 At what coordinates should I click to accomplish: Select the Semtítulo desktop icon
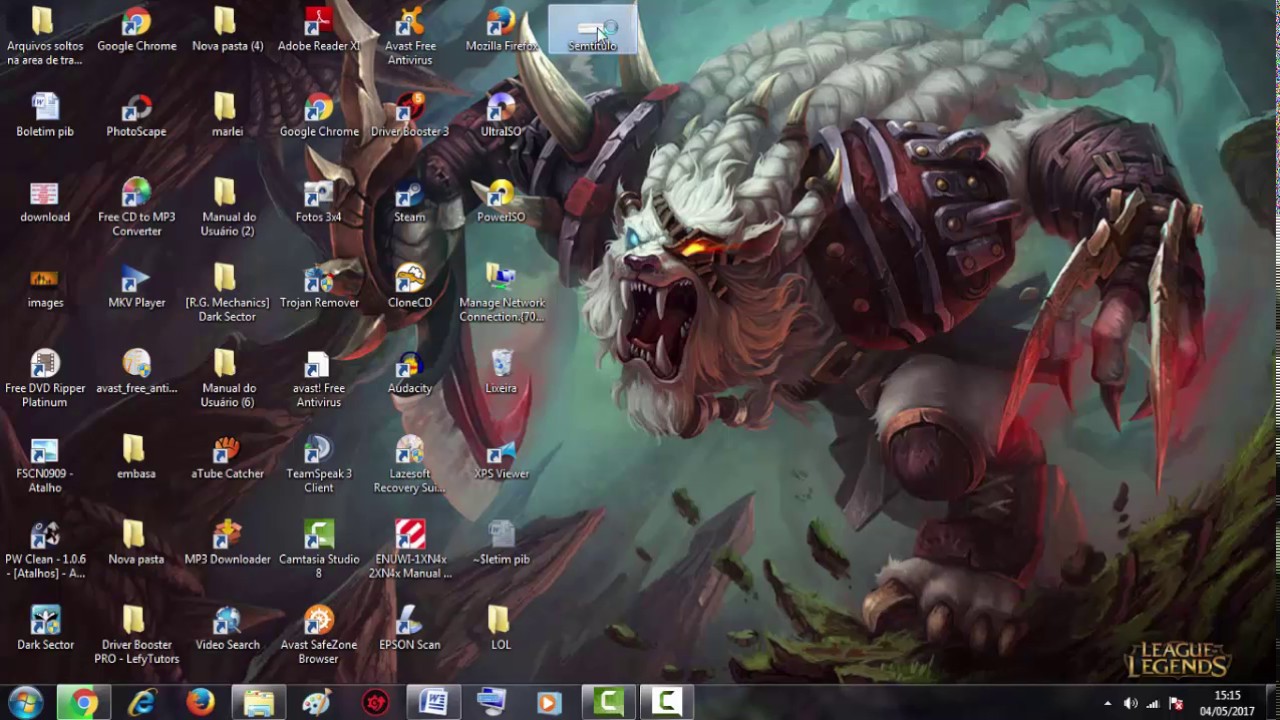[x=592, y=30]
